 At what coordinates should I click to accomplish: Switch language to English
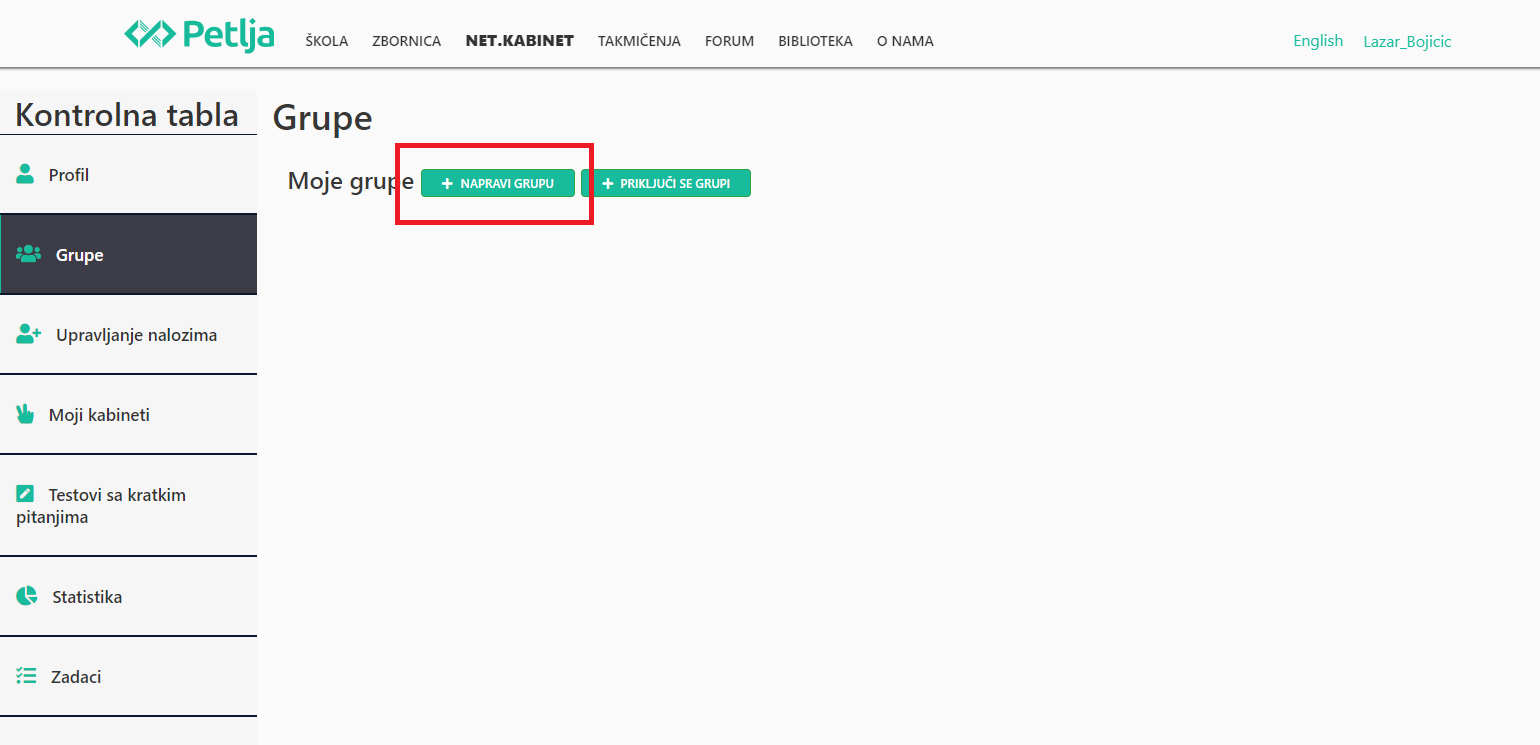tap(1317, 41)
